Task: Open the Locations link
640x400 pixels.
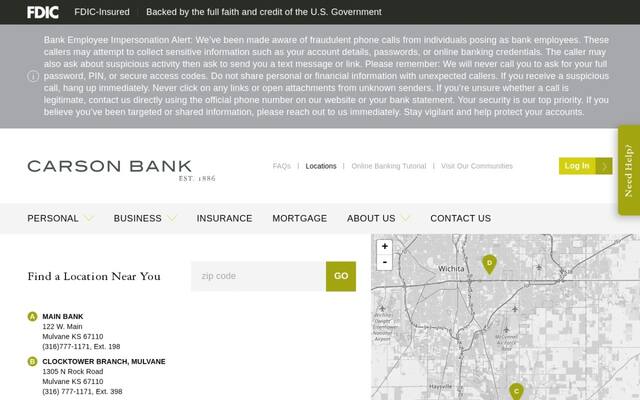Action: 321,166
